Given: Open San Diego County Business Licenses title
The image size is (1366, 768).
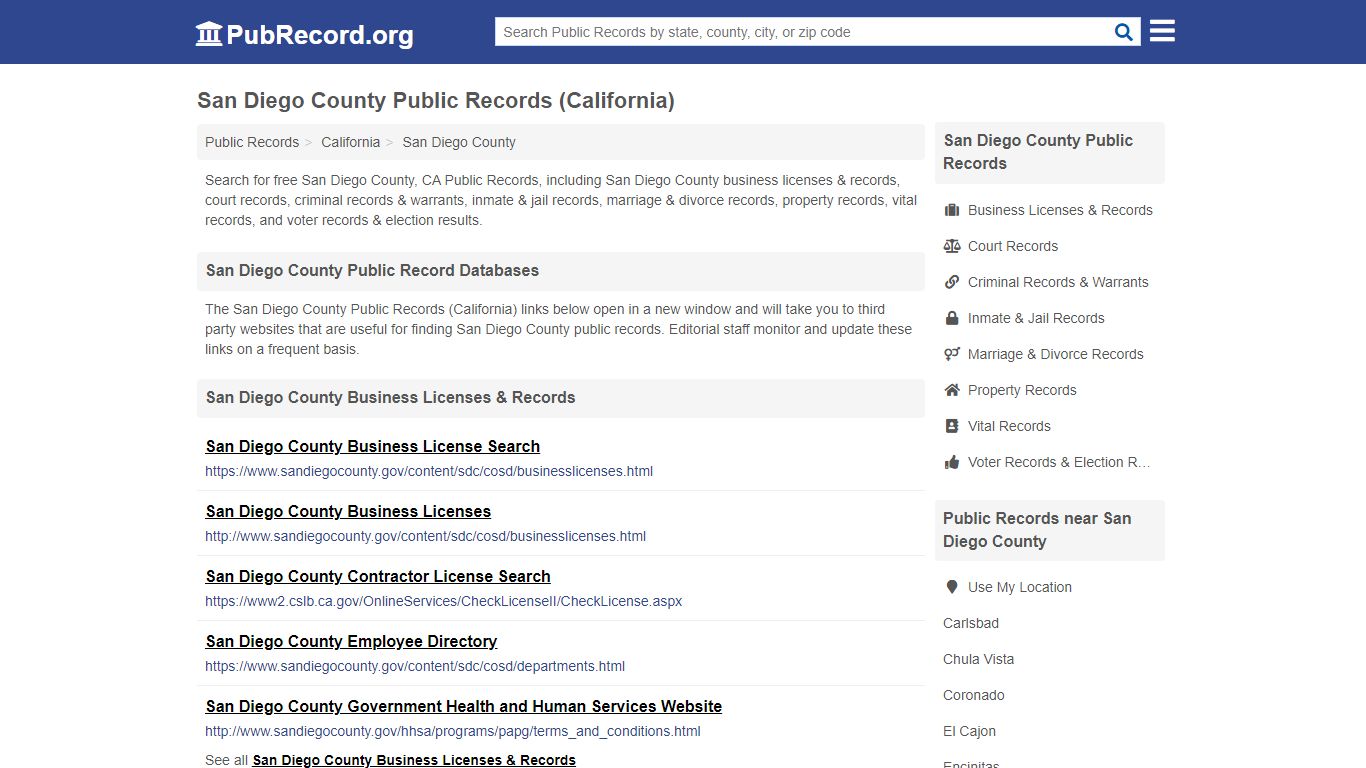Looking at the screenshot, I should tap(348, 511).
